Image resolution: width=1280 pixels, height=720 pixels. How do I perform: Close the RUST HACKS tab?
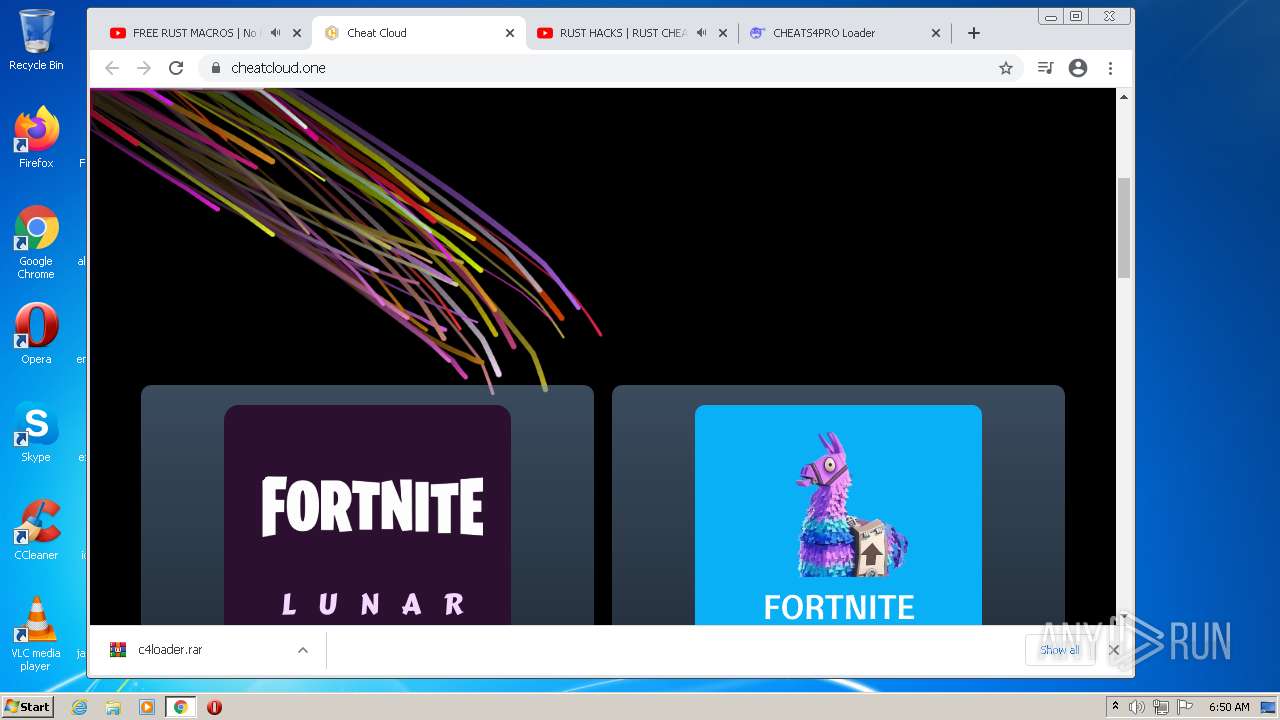[723, 33]
